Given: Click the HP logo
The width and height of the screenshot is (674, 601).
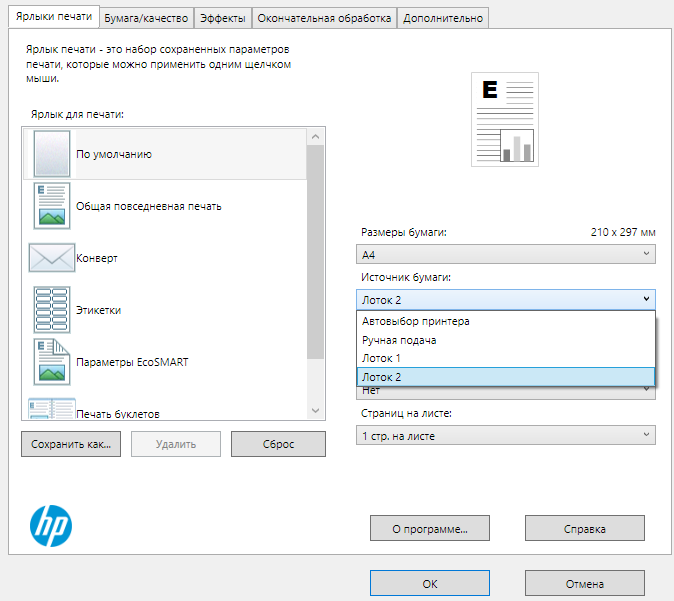Looking at the screenshot, I should click(51, 523).
